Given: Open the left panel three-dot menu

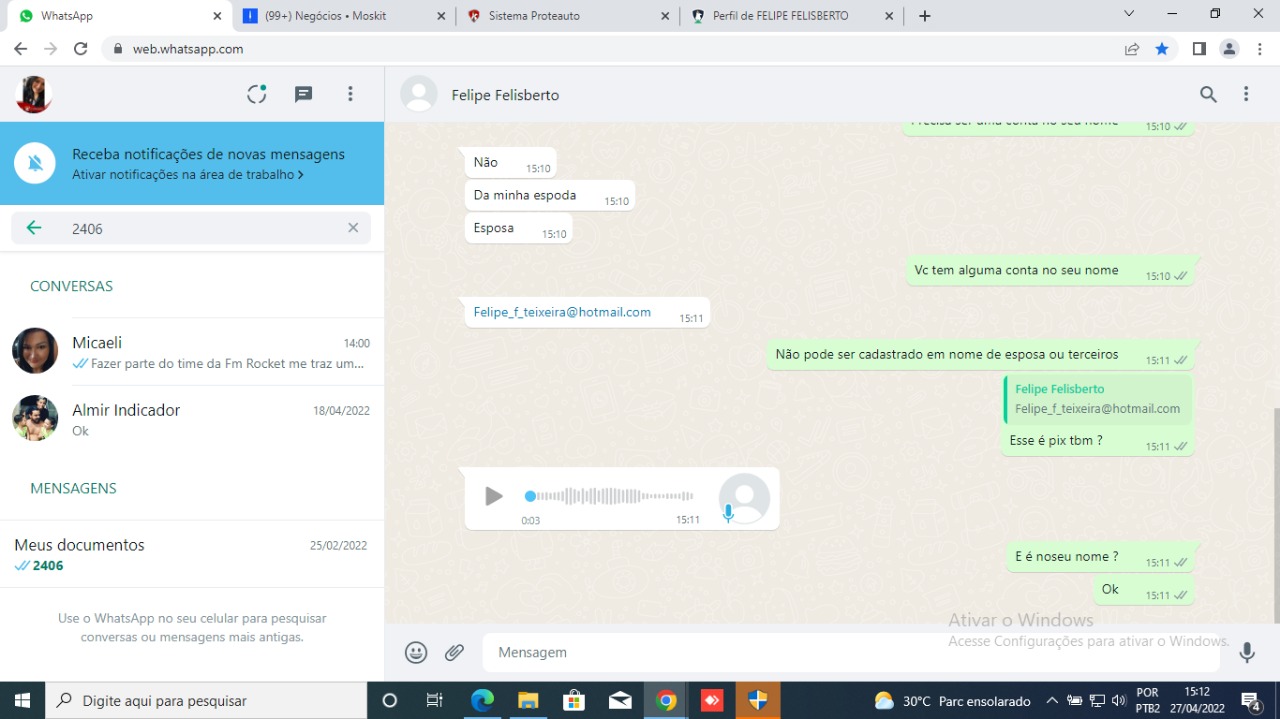Looking at the screenshot, I should (x=350, y=94).
